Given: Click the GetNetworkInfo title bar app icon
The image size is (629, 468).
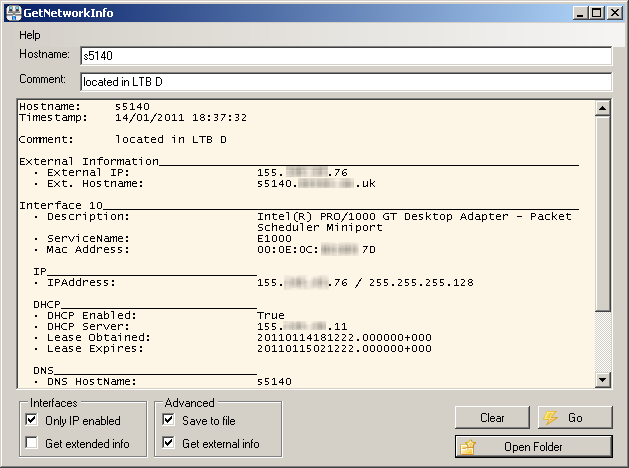Looking at the screenshot, I should (12, 12).
